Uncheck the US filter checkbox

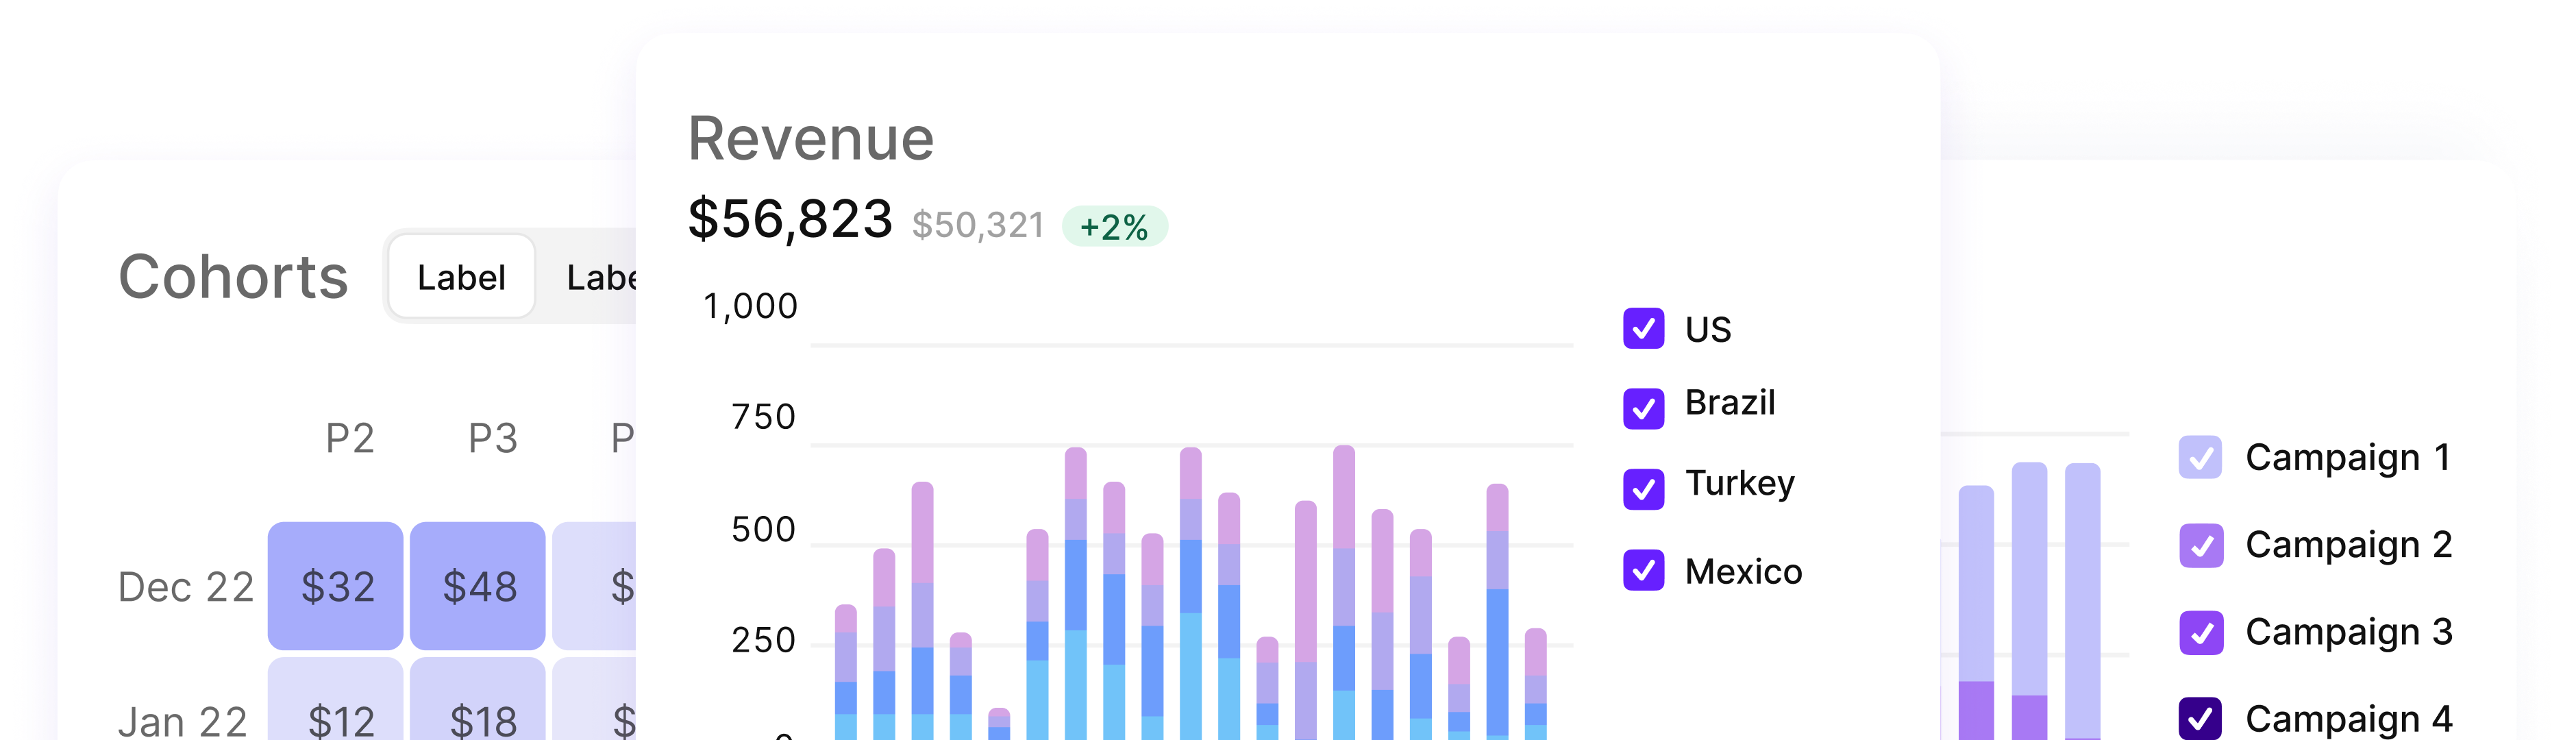pyautogui.click(x=1643, y=330)
